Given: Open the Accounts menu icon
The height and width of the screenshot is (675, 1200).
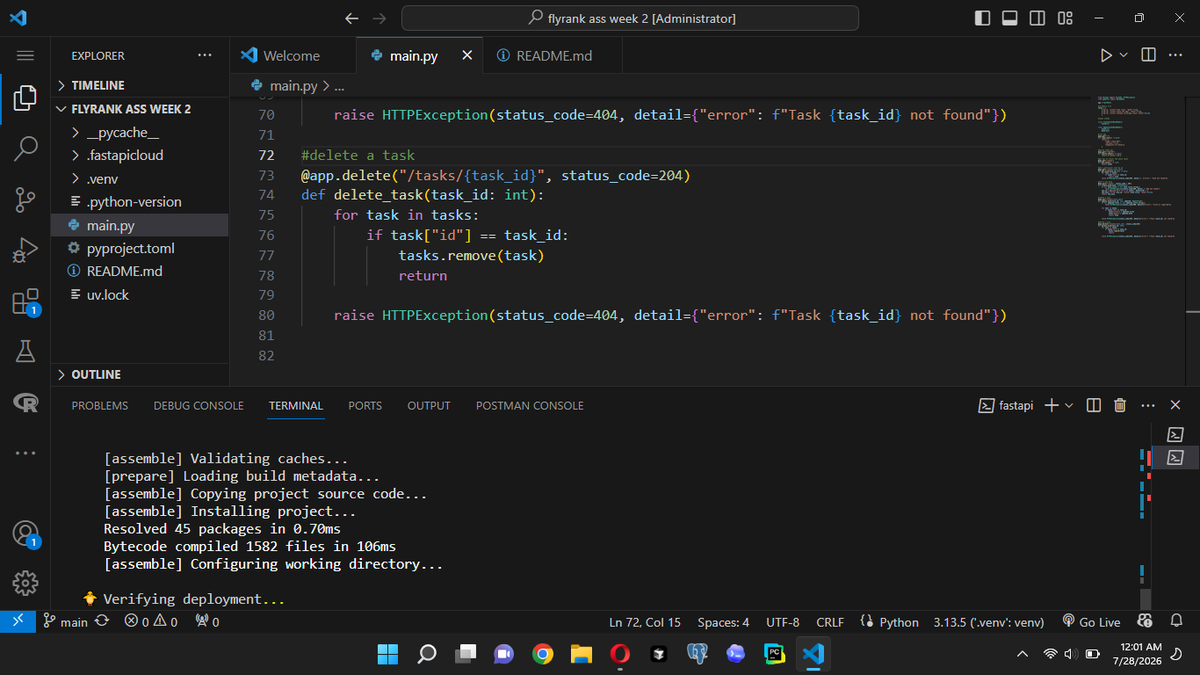Looking at the screenshot, I should [x=25, y=532].
